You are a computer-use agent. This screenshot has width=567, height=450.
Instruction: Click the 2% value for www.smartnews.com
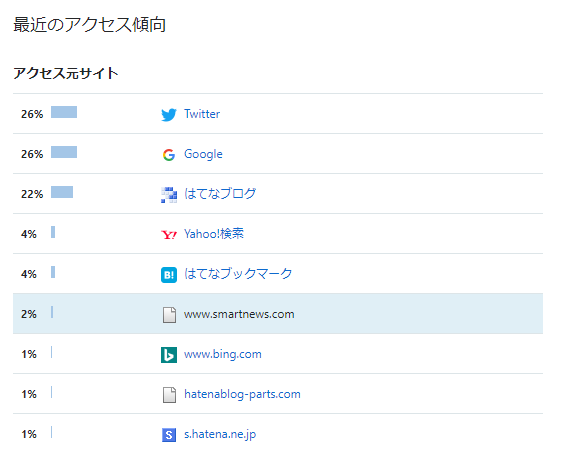point(29,314)
